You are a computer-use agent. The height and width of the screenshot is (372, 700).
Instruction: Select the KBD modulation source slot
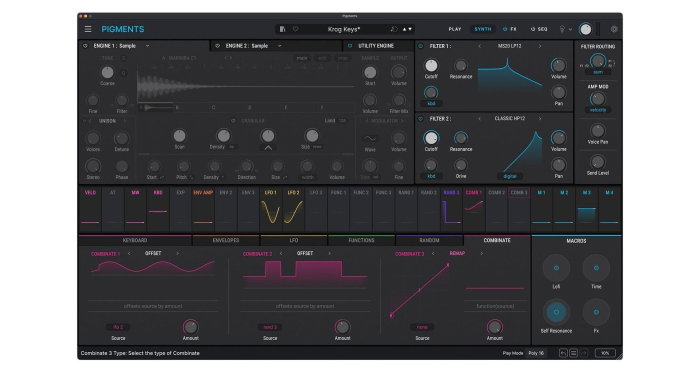158,208
